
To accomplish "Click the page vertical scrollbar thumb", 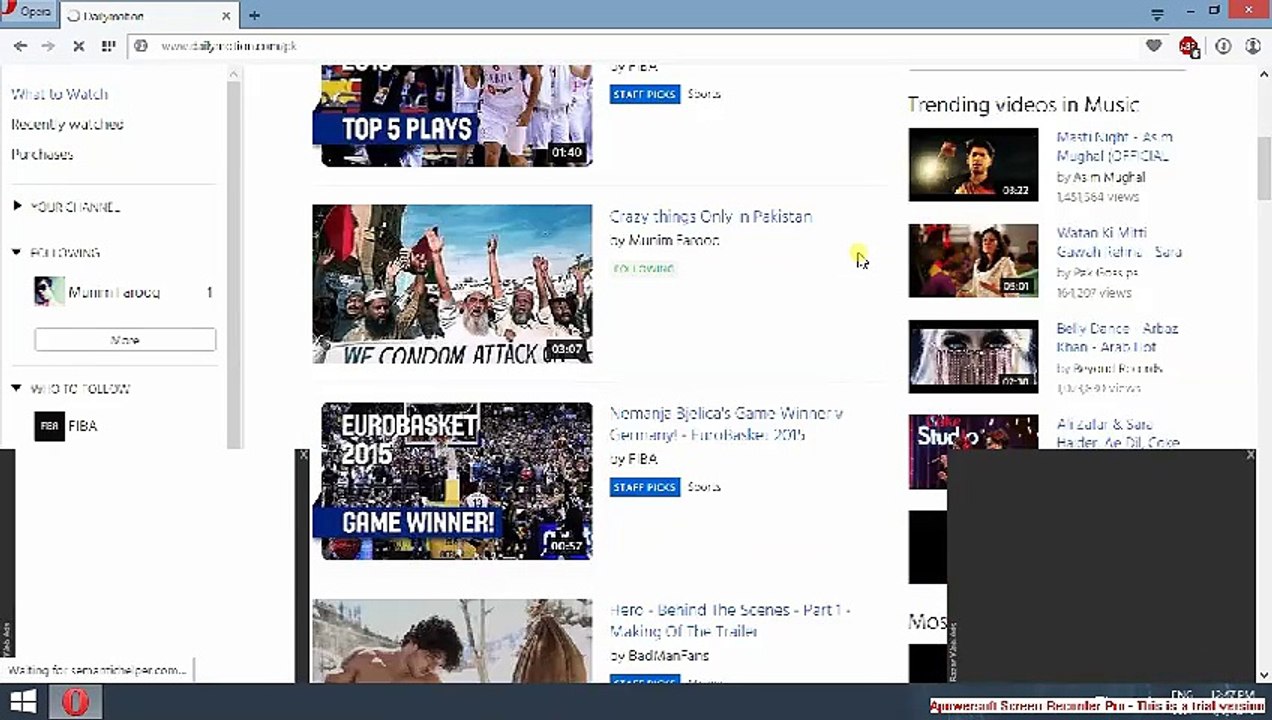I will [x=1264, y=168].
